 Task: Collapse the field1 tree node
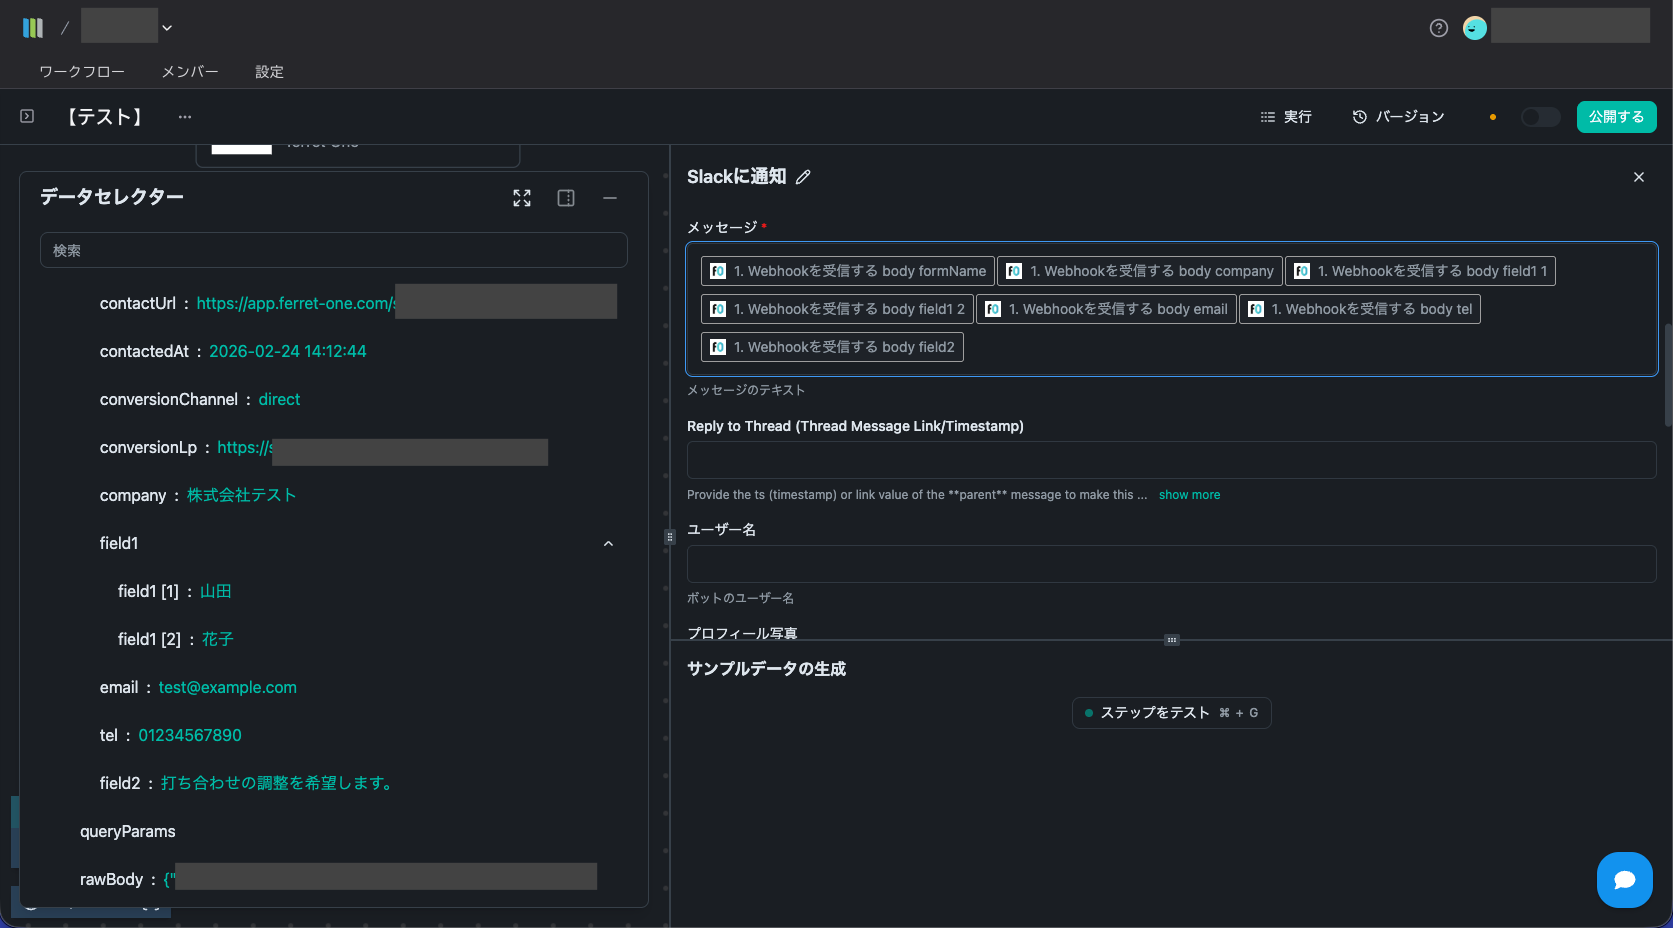tap(608, 544)
